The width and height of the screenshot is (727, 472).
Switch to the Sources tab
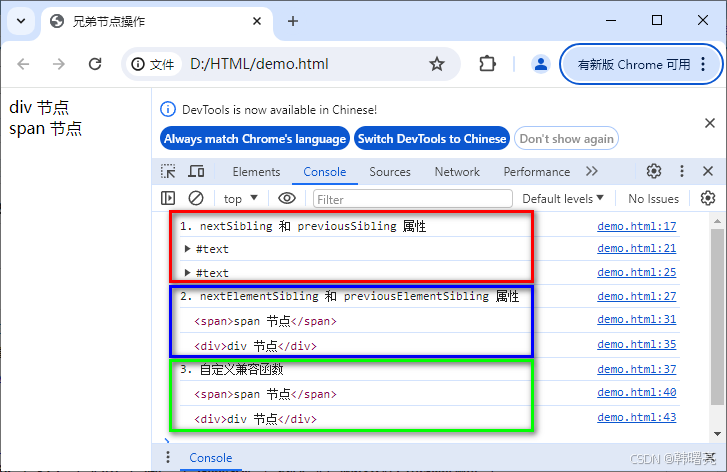(390, 172)
